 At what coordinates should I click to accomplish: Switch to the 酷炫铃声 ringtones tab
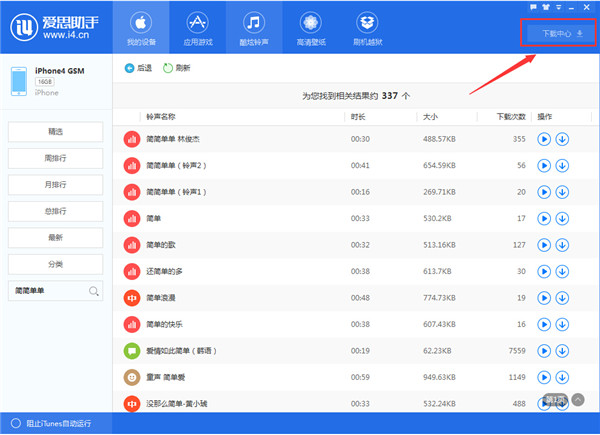pos(254,28)
